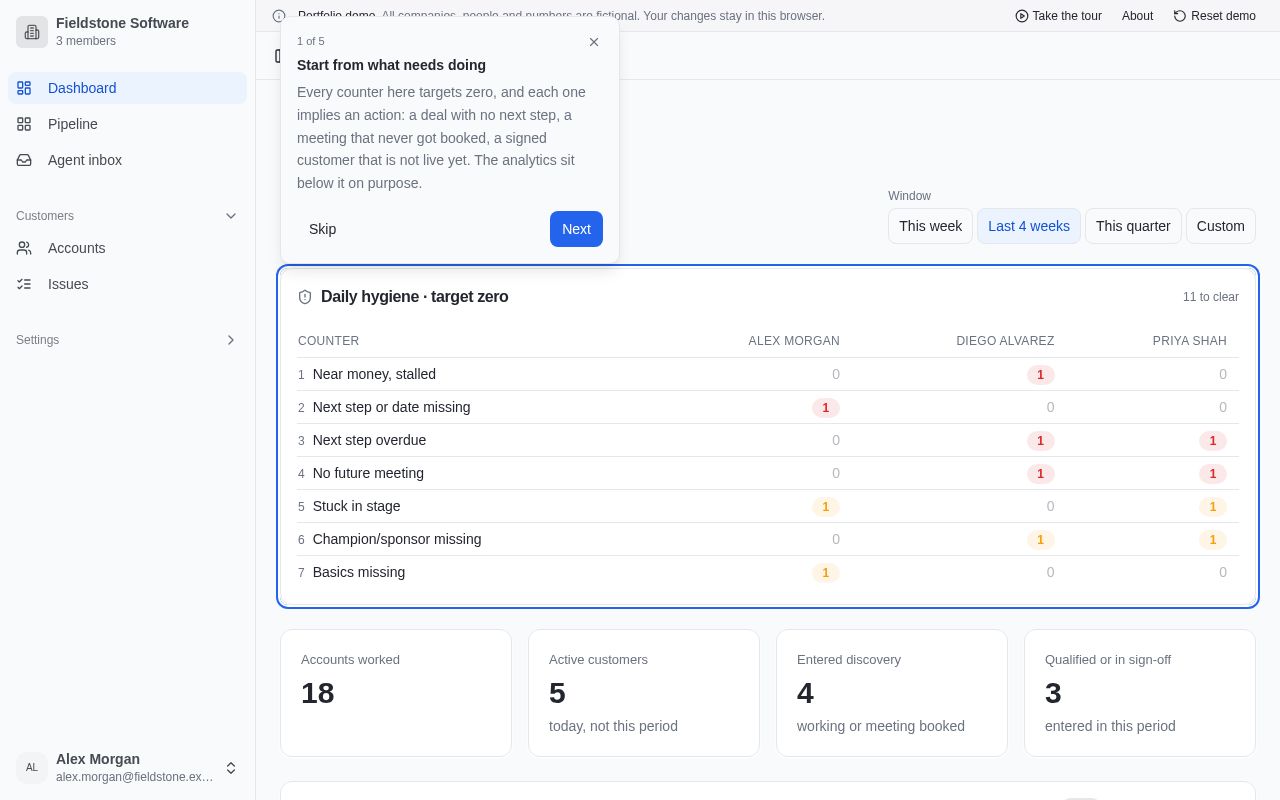Go to Pipeline in sidebar

coord(127,124)
